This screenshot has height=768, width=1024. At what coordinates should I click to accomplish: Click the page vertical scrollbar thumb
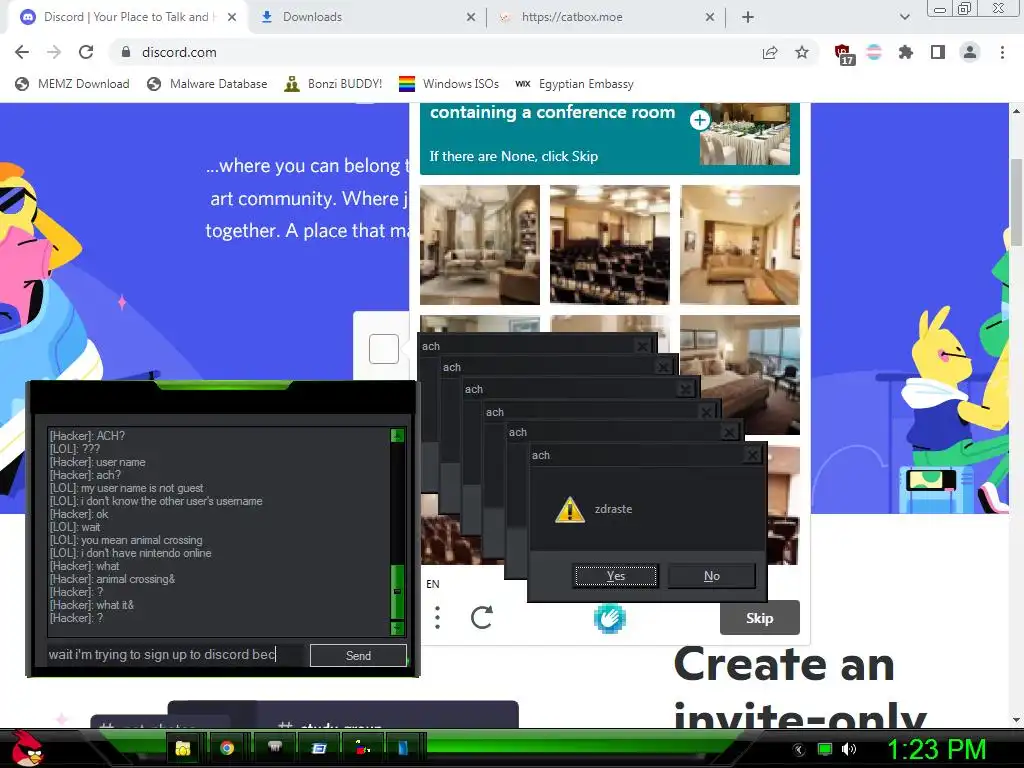click(x=1016, y=202)
